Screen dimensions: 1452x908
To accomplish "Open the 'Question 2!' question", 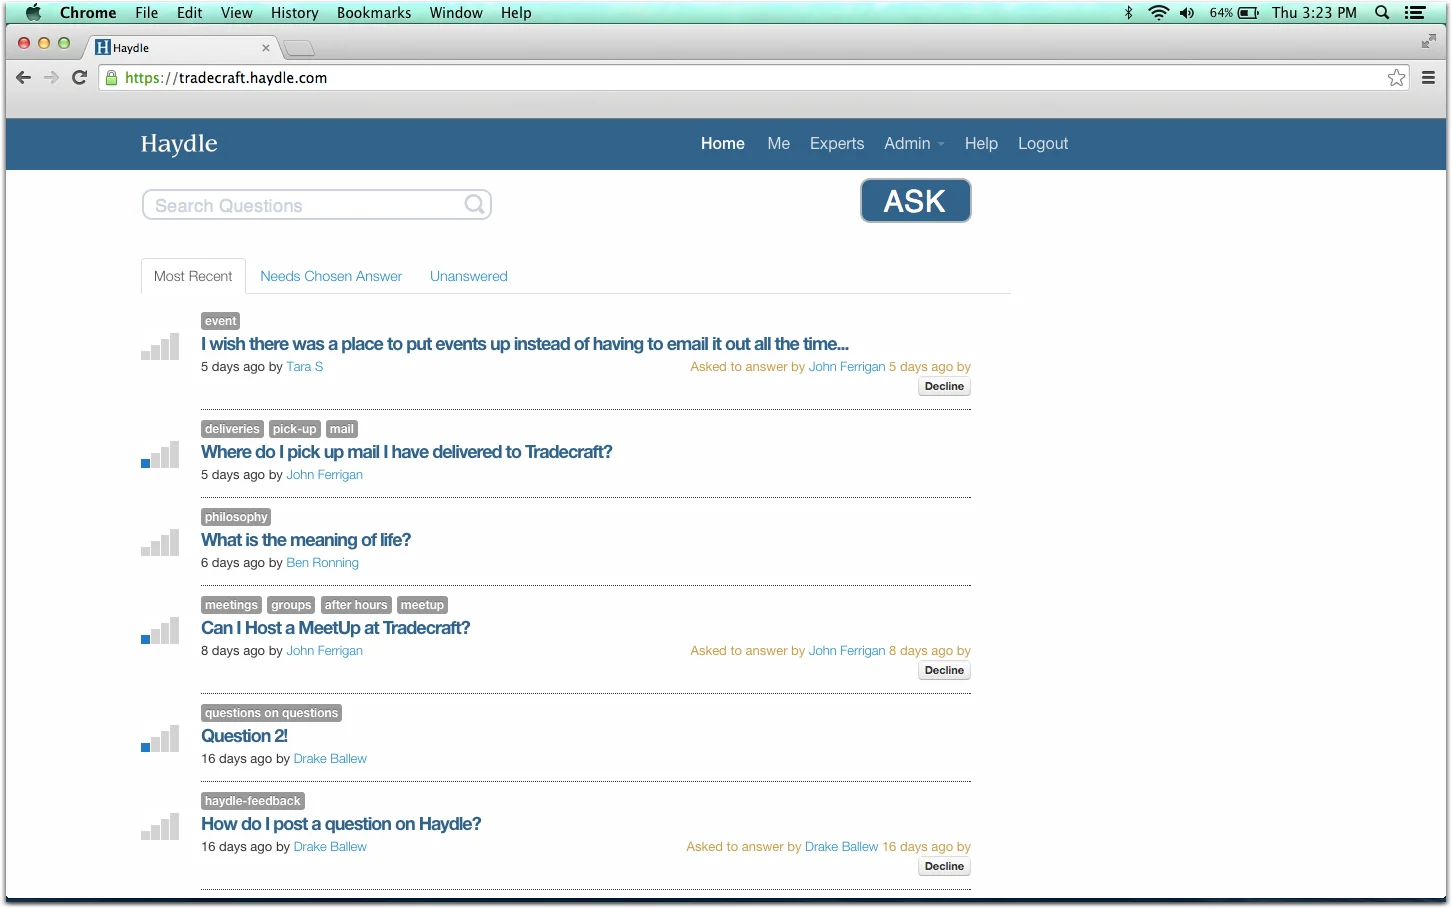I will (244, 736).
